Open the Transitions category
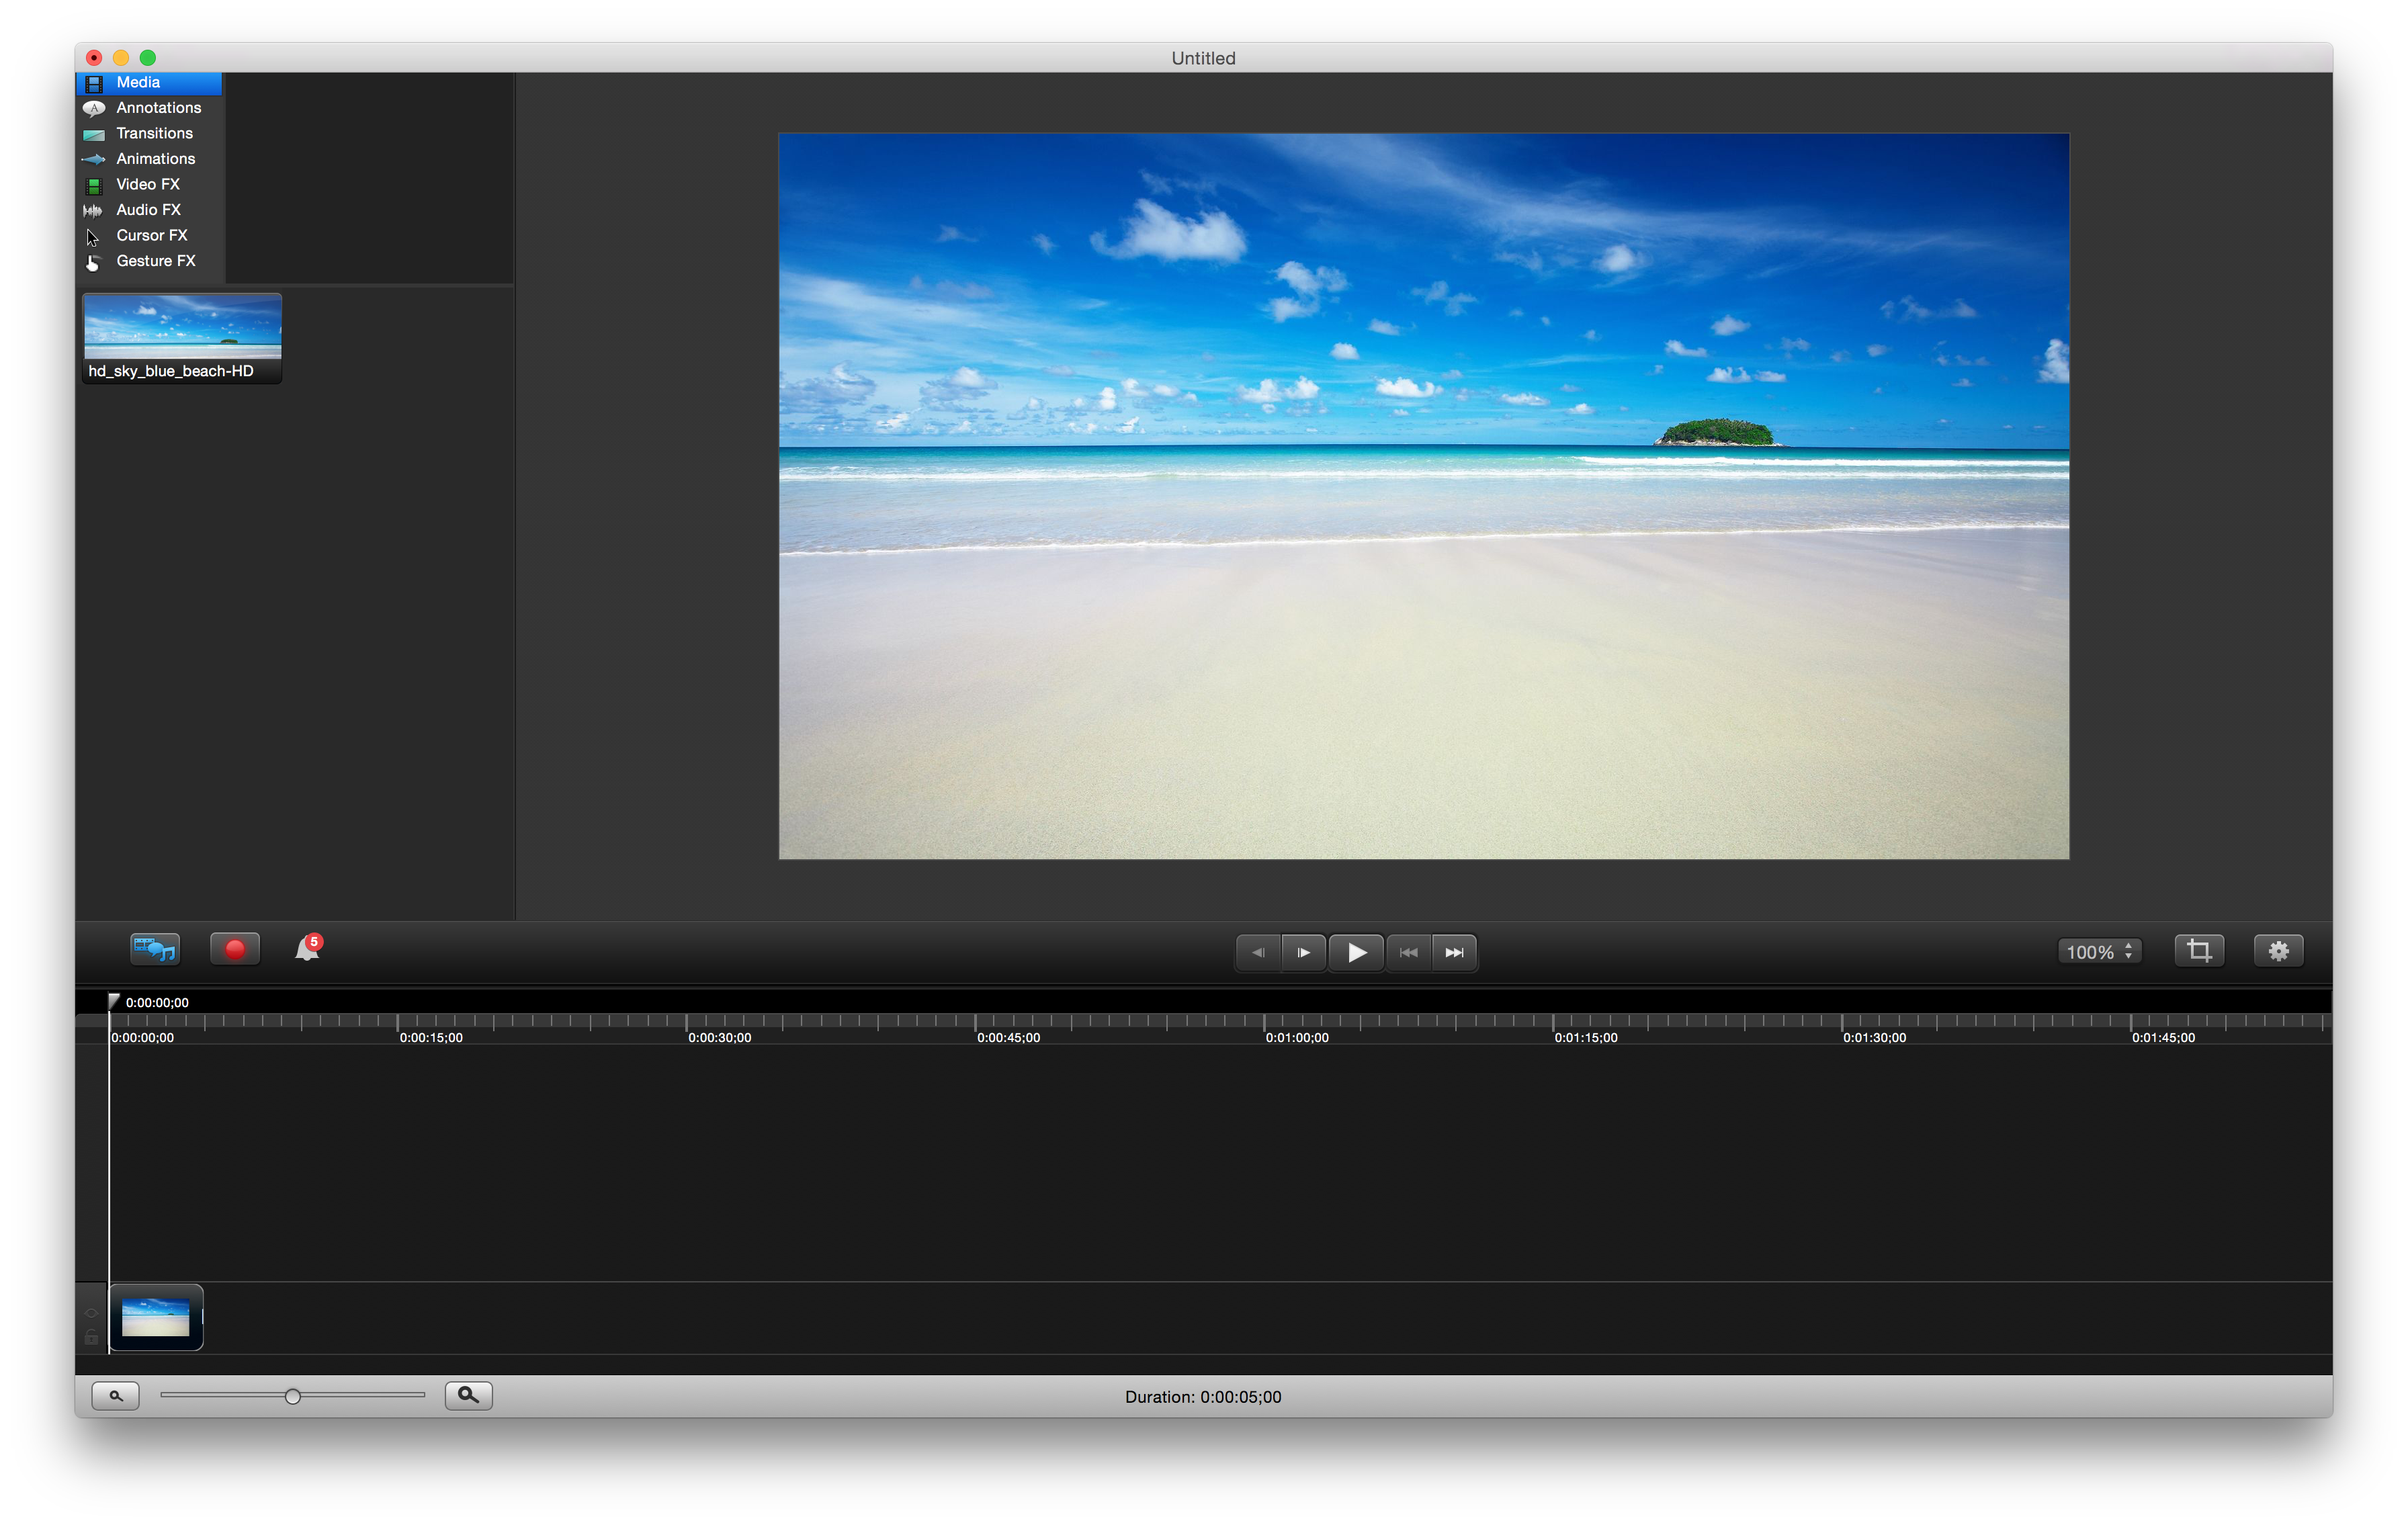2408x1525 pixels. (x=154, y=133)
